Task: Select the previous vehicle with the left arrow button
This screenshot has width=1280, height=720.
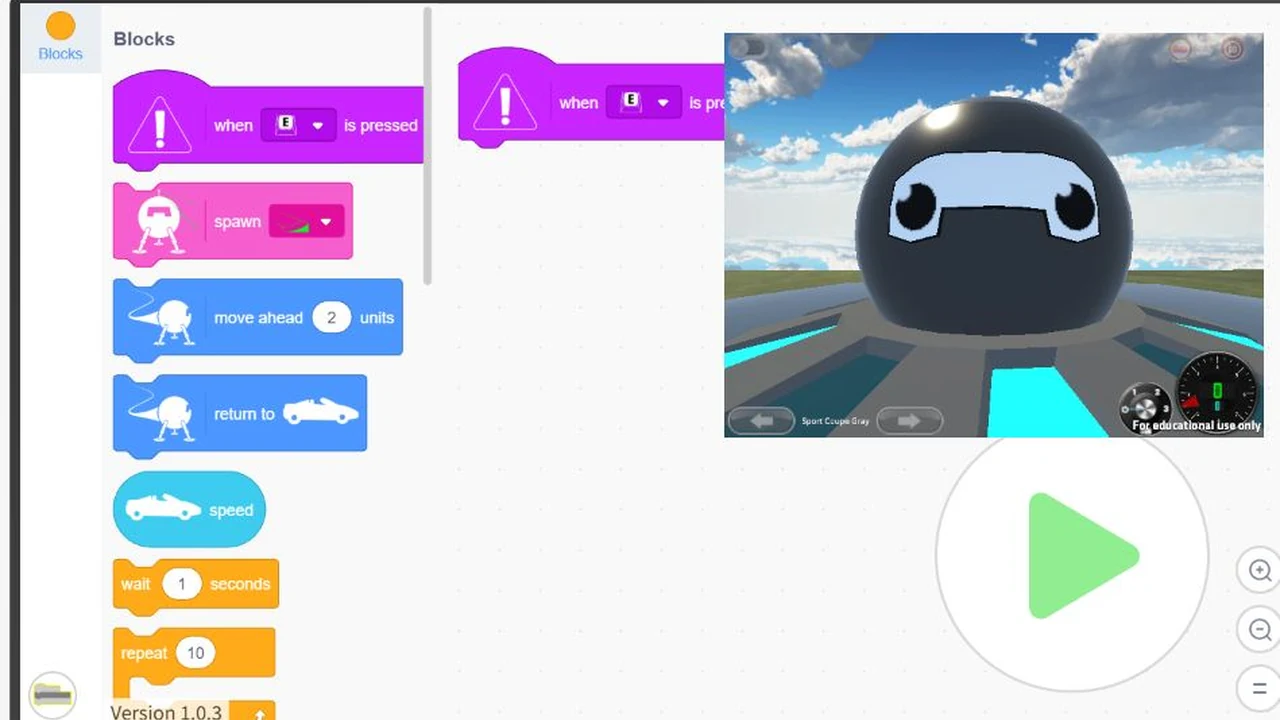Action: tap(762, 421)
